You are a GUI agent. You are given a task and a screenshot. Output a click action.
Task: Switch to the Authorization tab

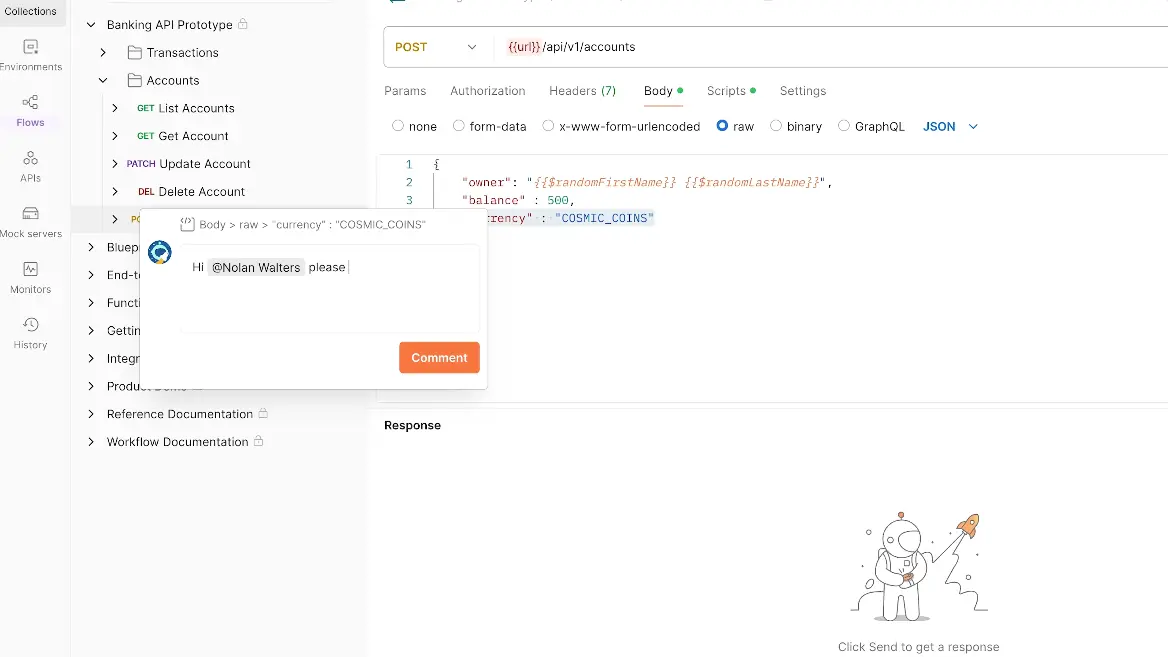coord(488,91)
